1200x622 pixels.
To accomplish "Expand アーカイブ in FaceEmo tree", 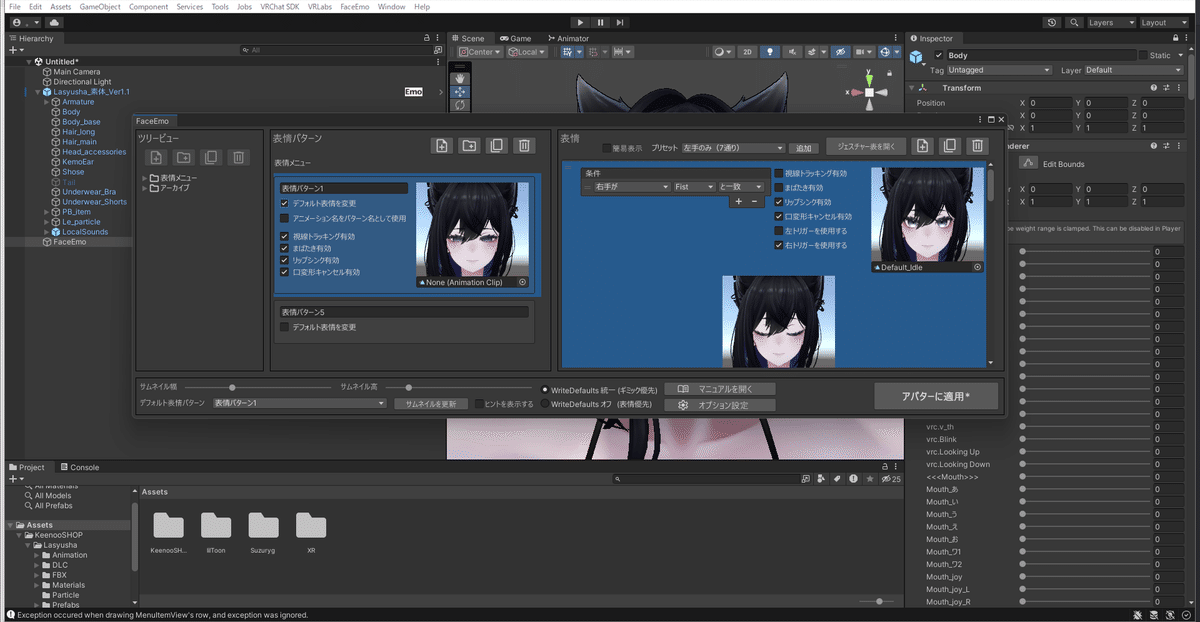I will pyautogui.click(x=144, y=187).
